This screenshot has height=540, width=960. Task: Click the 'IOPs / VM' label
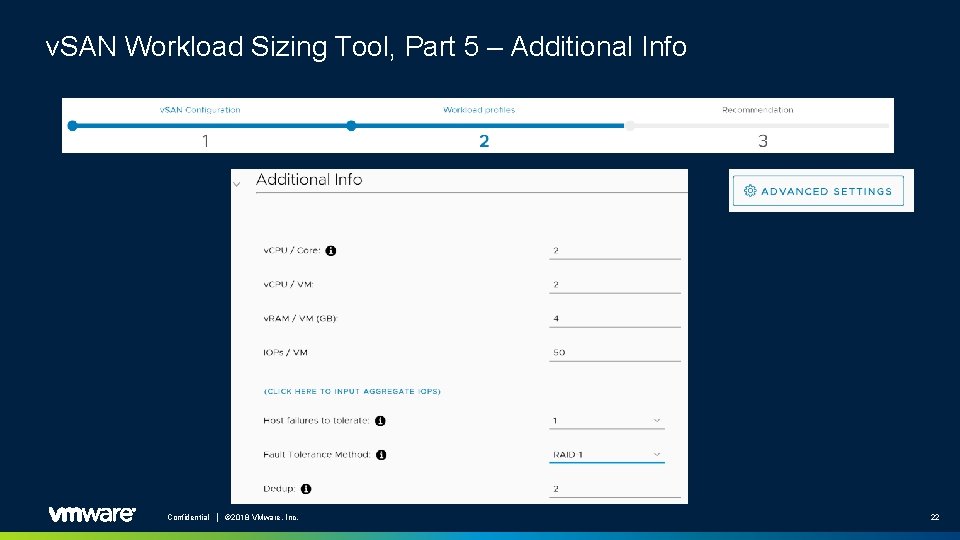click(285, 353)
